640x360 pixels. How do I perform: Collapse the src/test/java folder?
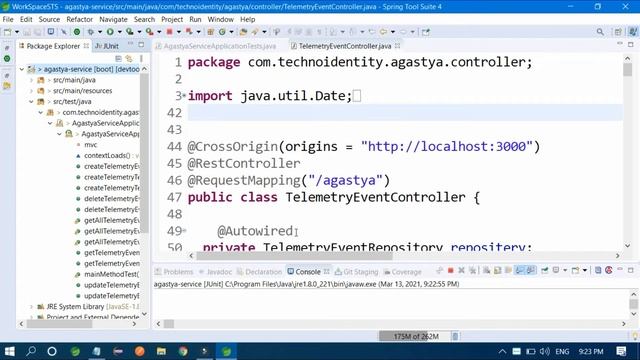(x=31, y=102)
